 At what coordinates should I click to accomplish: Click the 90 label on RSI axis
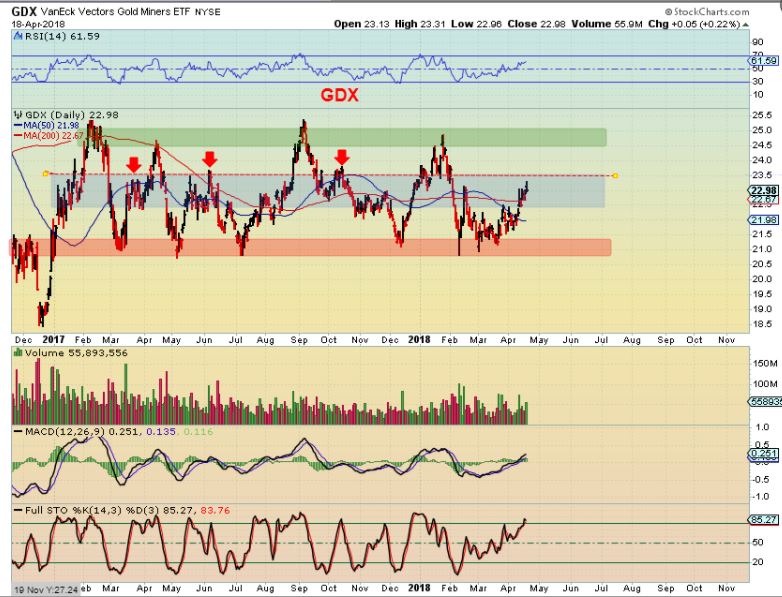pos(758,42)
